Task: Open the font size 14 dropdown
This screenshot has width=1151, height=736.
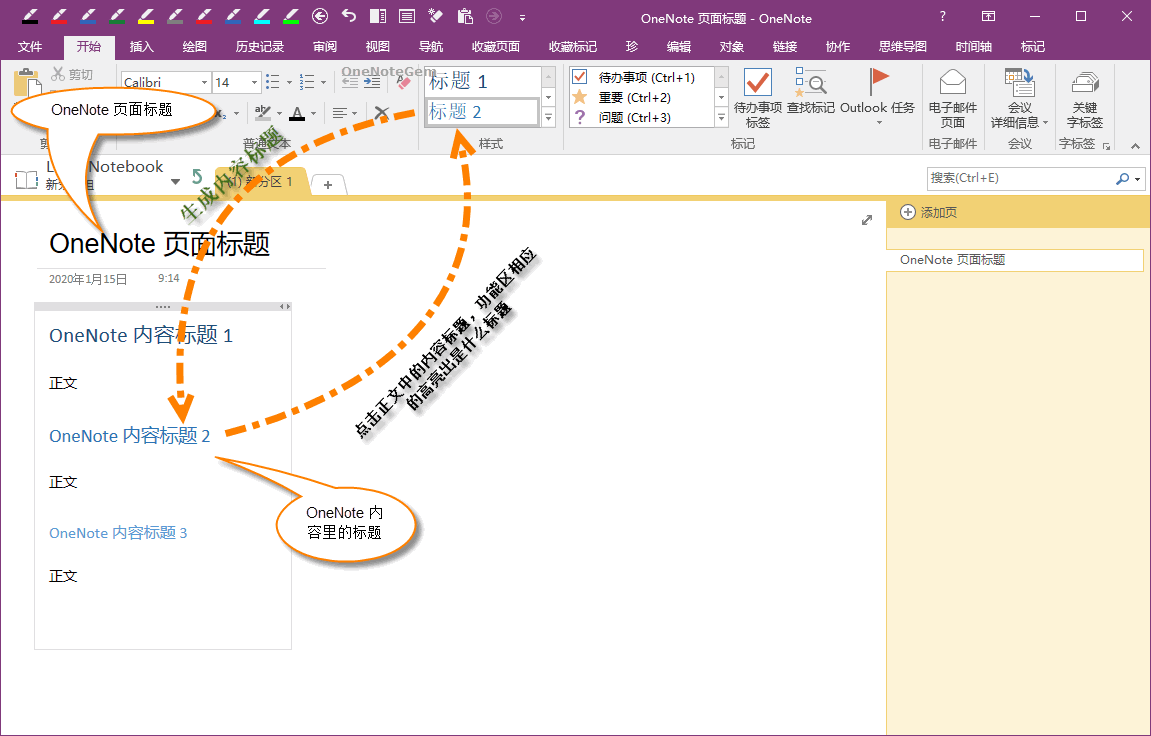Action: pos(254,82)
